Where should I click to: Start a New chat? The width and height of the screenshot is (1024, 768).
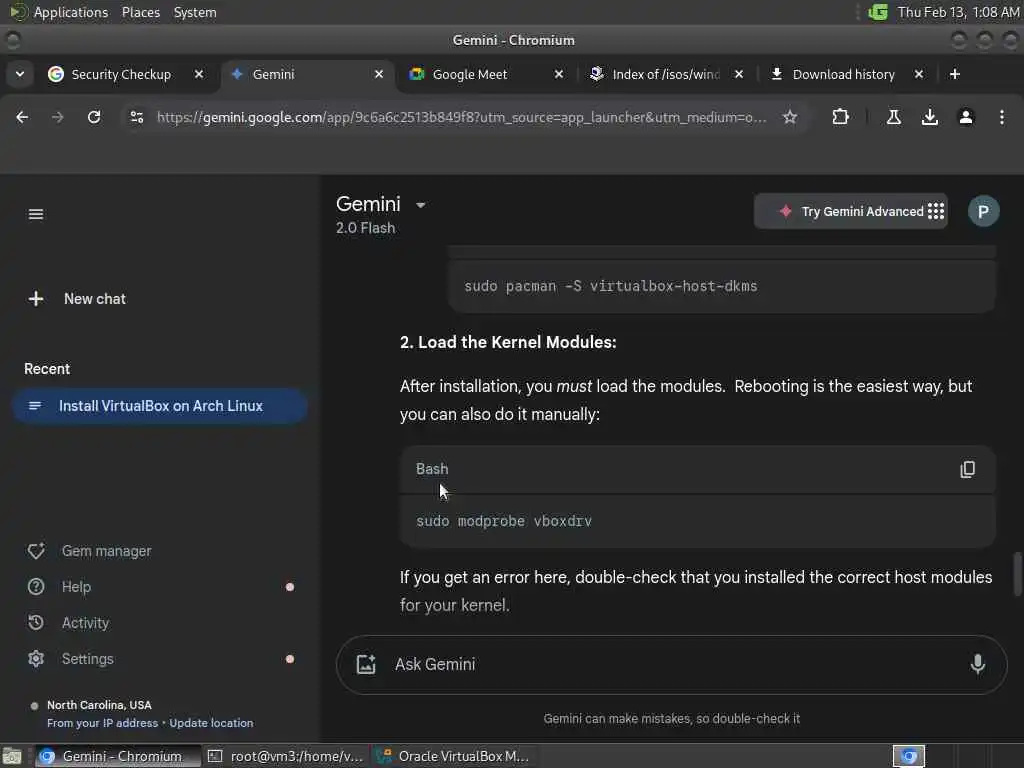click(x=95, y=299)
